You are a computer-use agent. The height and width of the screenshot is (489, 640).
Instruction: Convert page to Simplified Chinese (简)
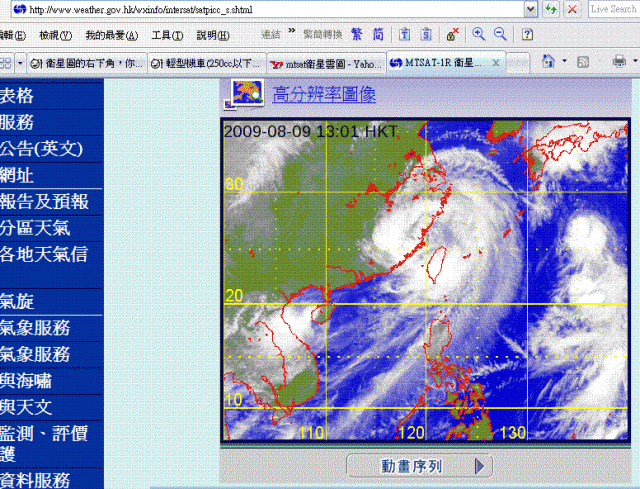tap(377, 34)
